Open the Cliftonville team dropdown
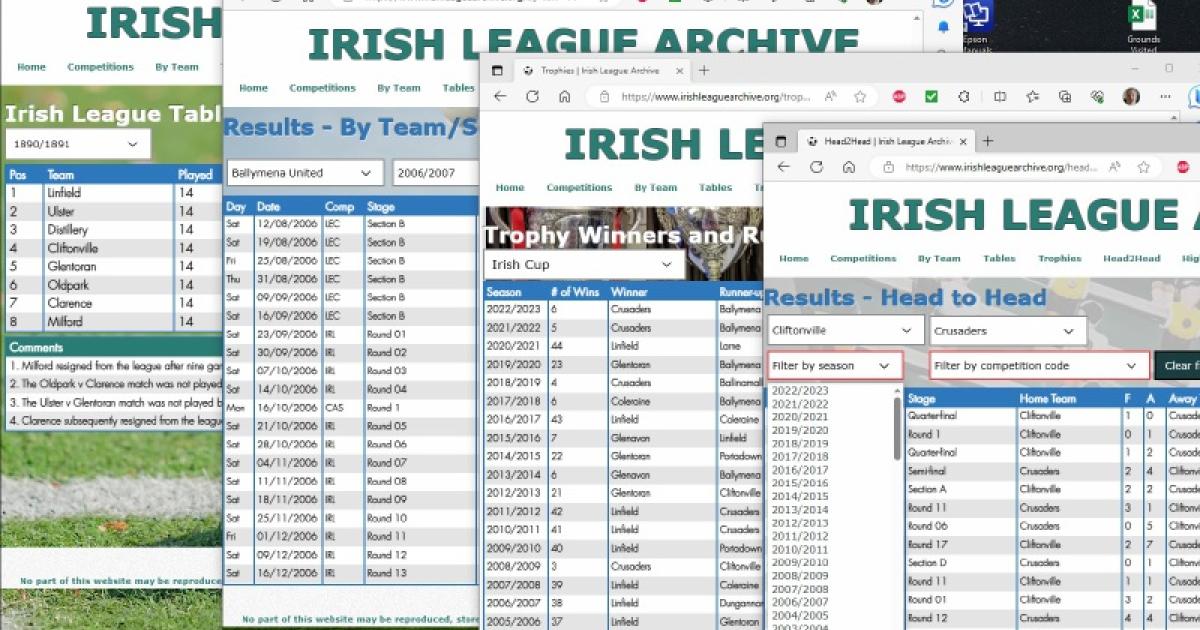1200x630 pixels. point(845,331)
